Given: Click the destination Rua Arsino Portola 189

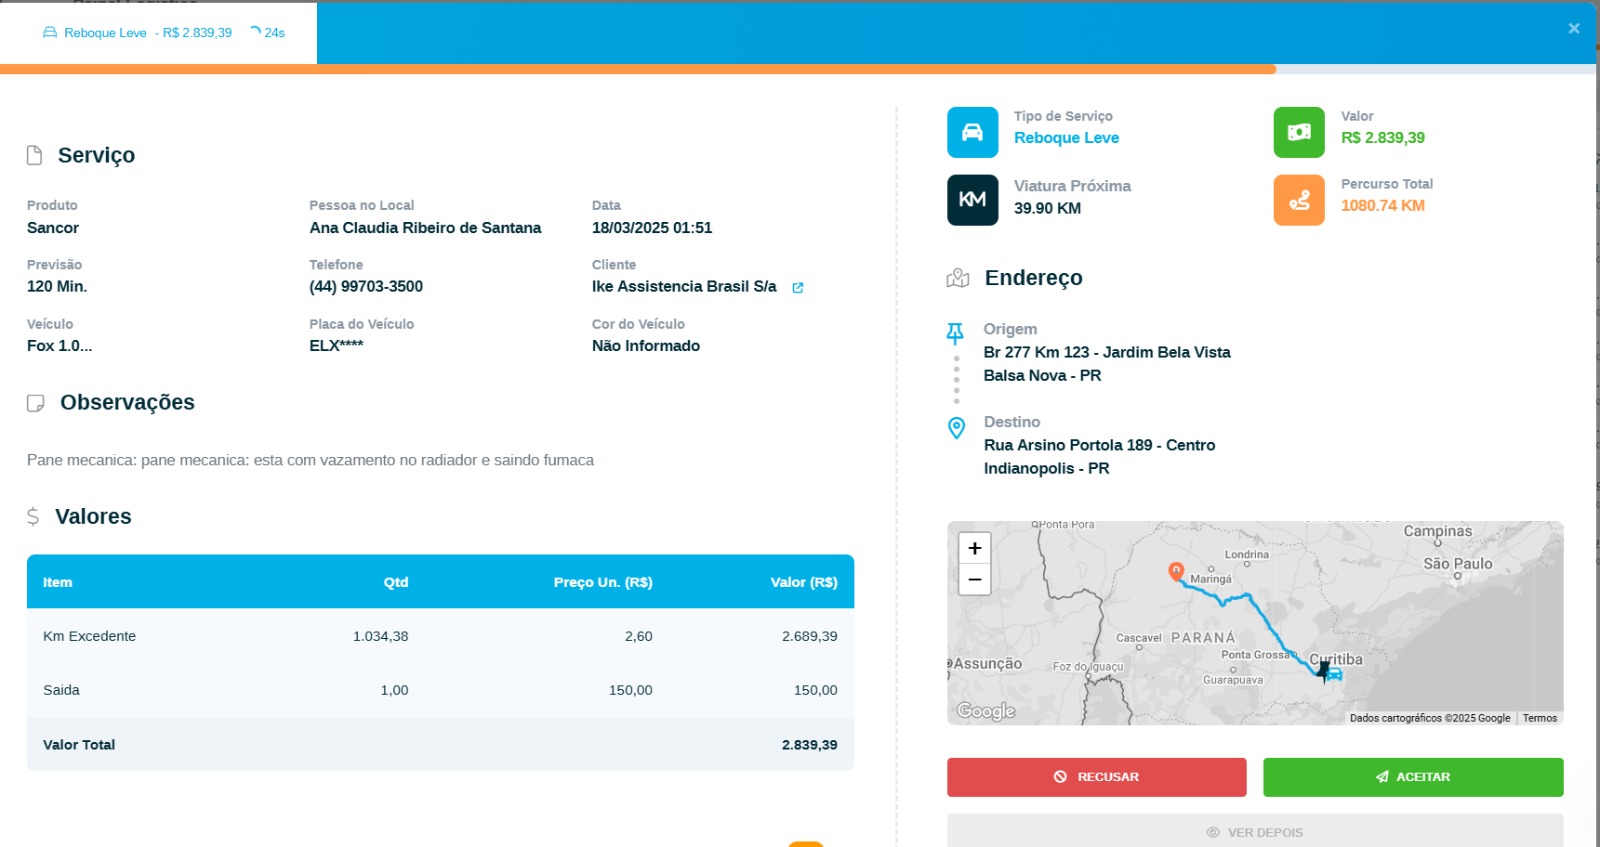Looking at the screenshot, I should coord(1100,445).
